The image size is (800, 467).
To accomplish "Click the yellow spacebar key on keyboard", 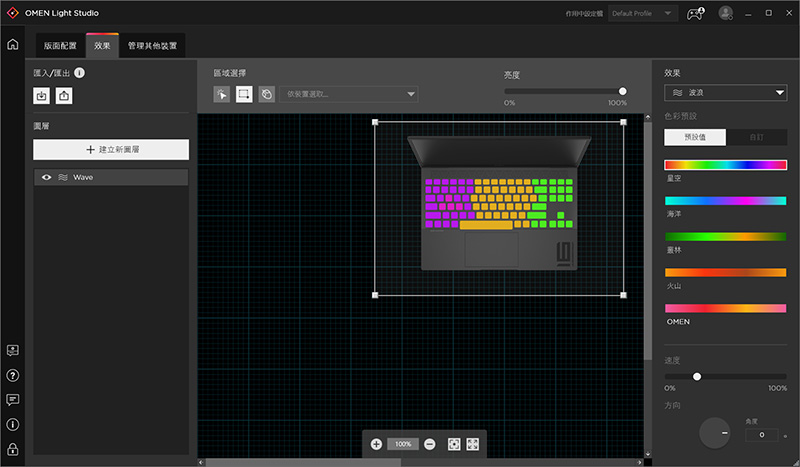I will (x=486, y=225).
